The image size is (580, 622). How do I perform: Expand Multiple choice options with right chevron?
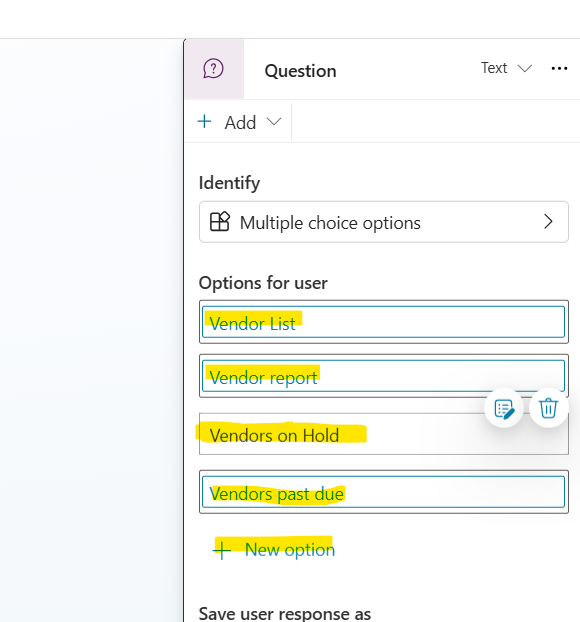(x=548, y=221)
